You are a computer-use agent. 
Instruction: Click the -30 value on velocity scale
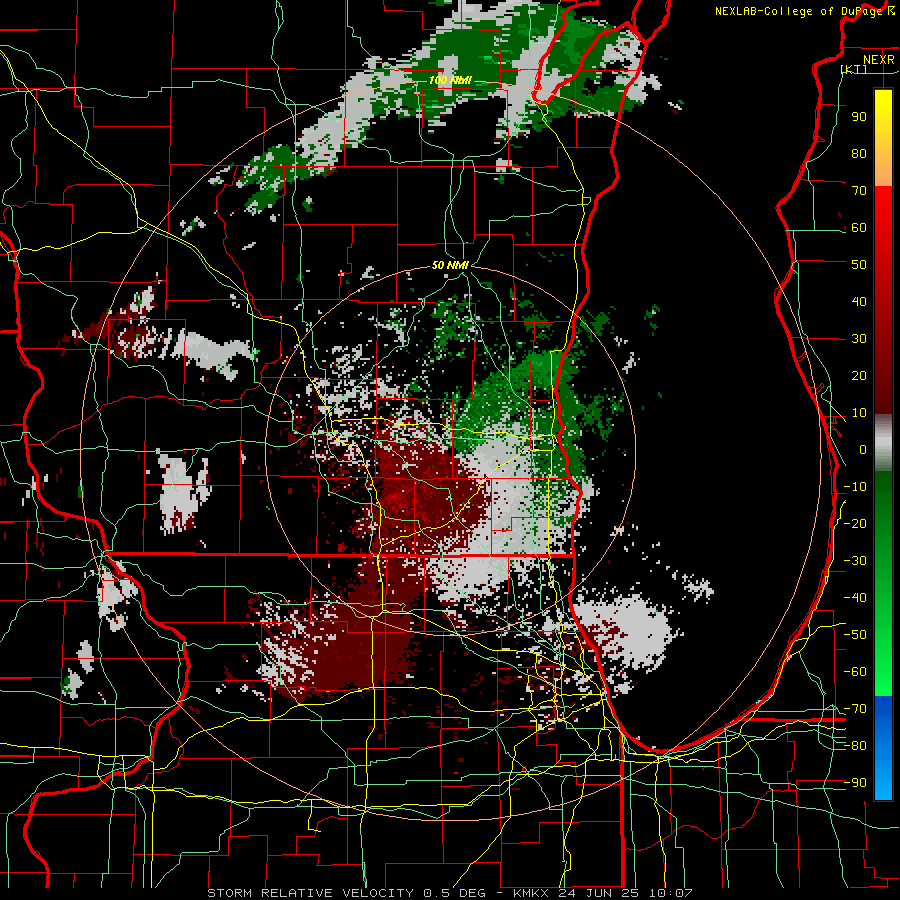click(x=855, y=561)
